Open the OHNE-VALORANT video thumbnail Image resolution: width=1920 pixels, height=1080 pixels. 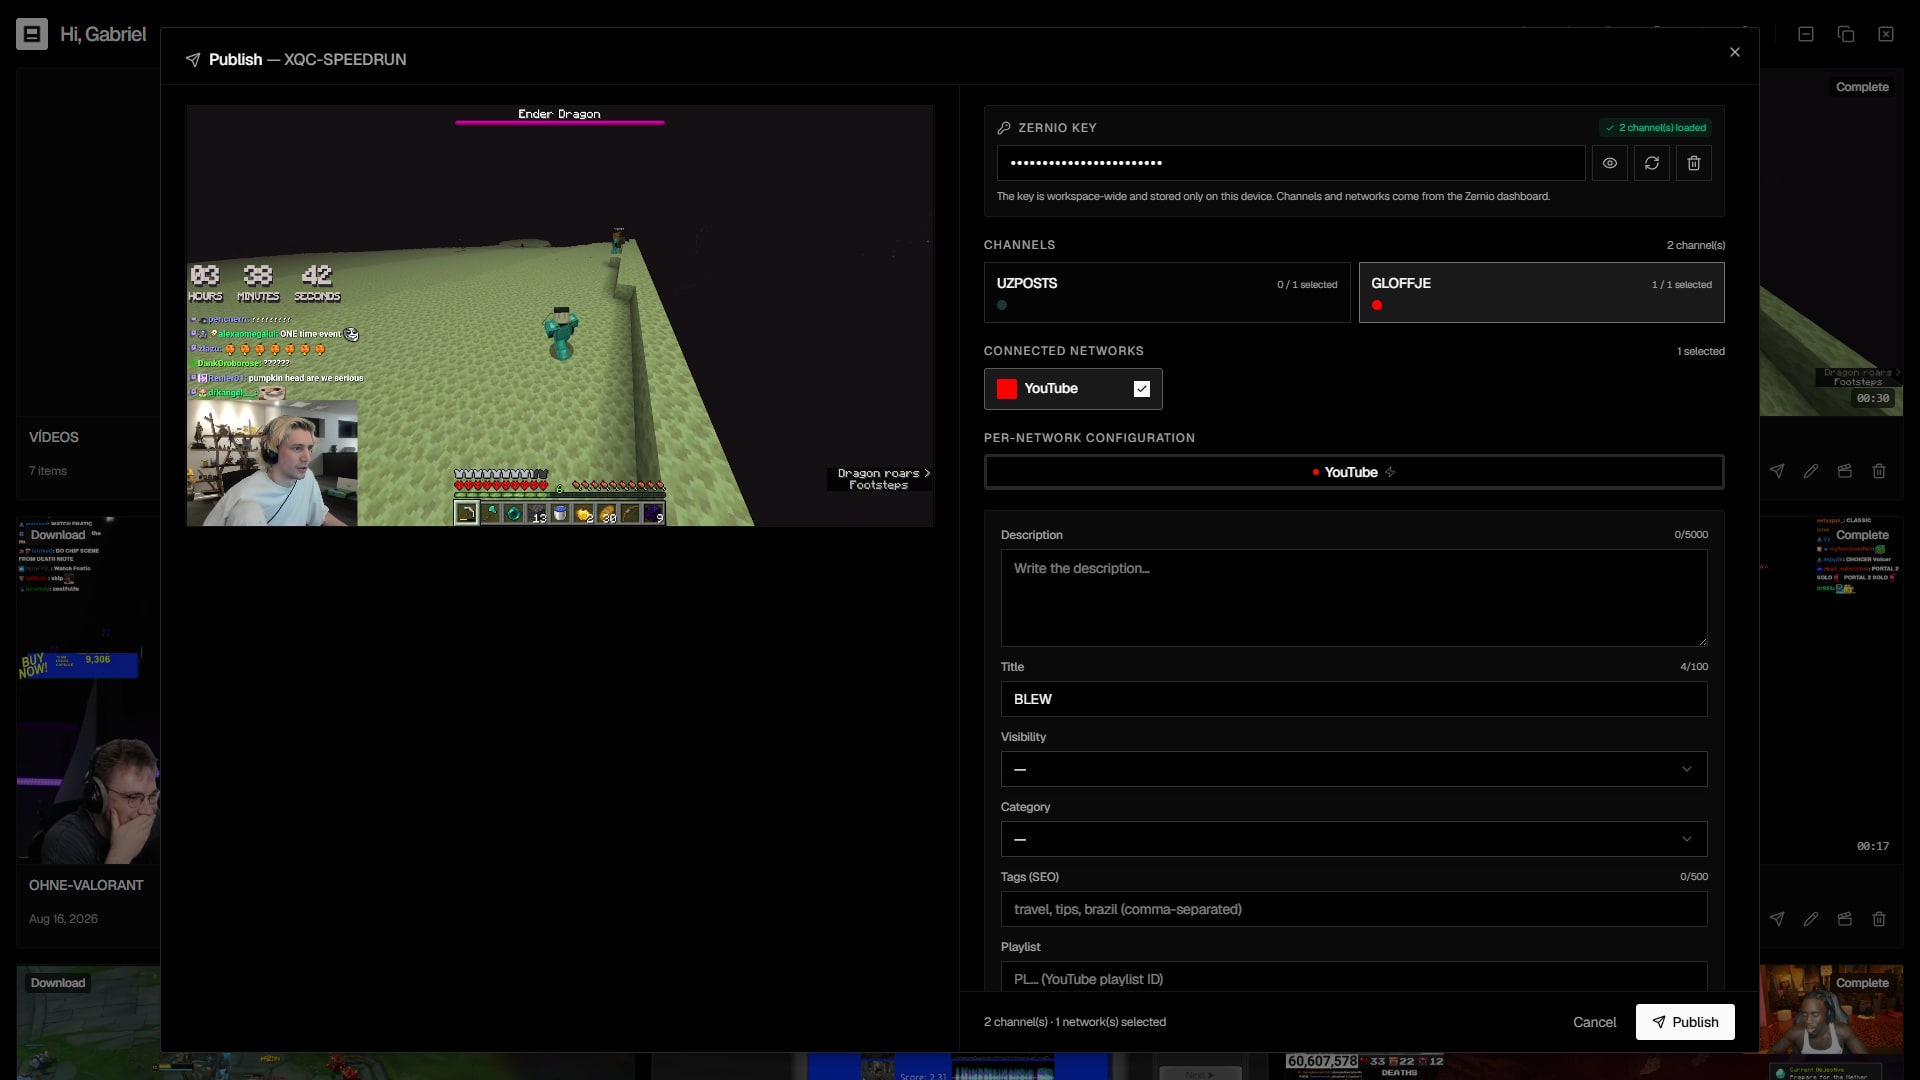click(88, 690)
